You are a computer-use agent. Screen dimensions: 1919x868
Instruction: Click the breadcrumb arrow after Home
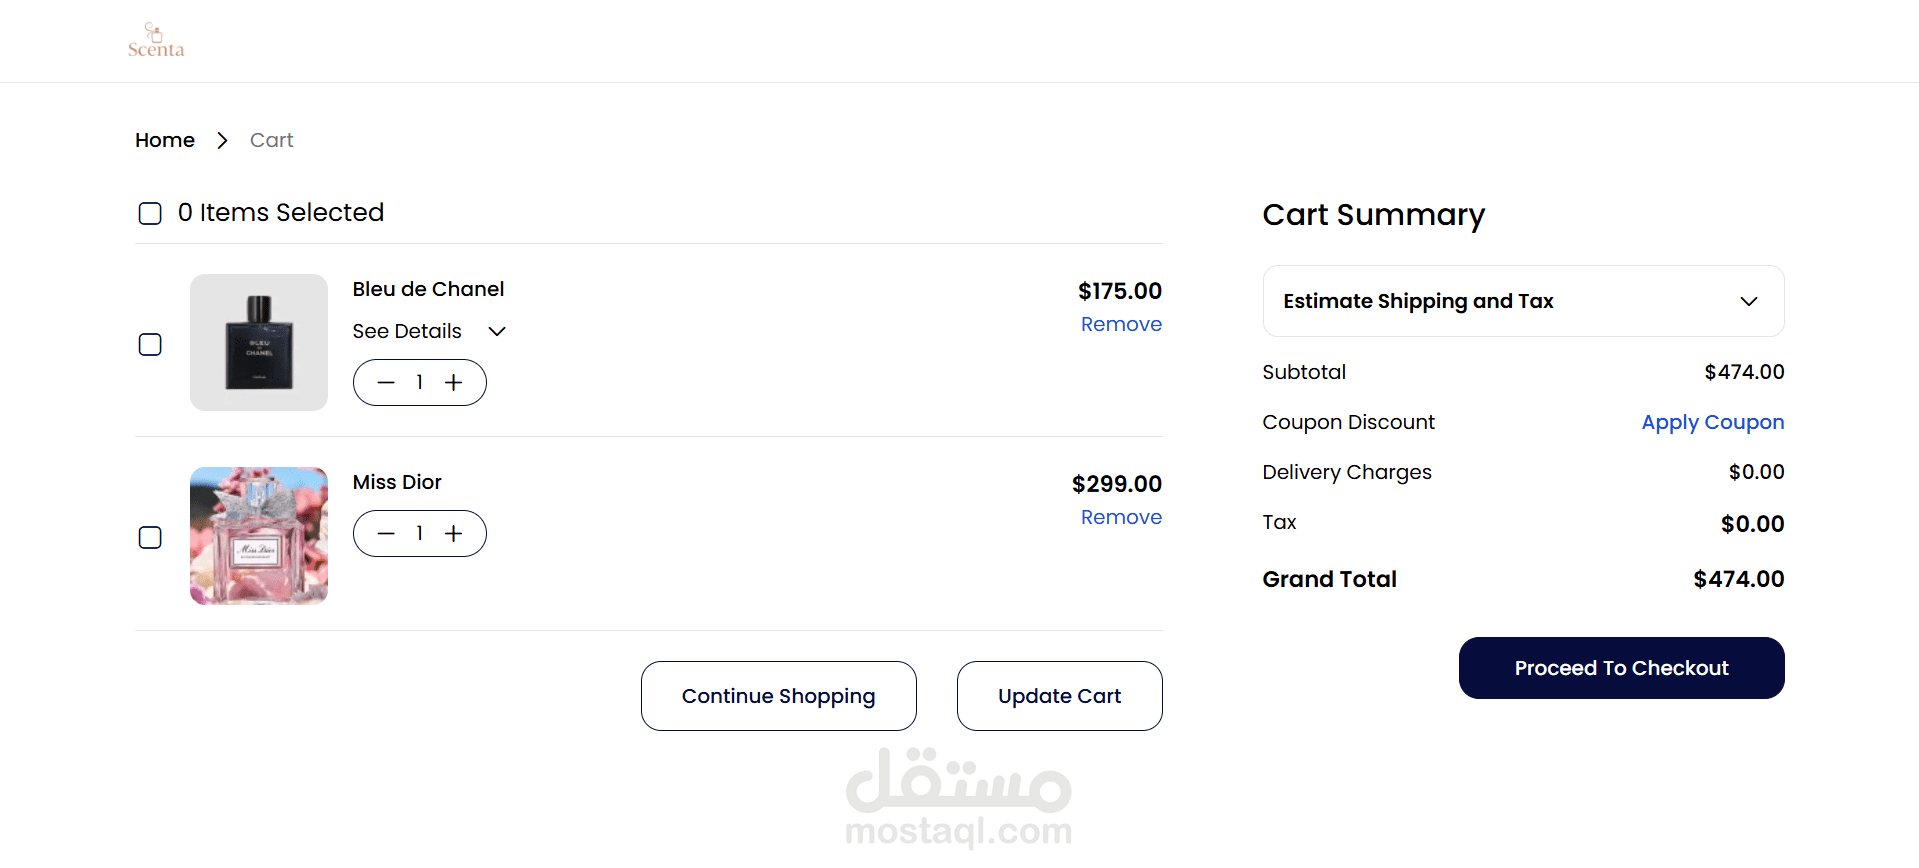click(x=222, y=141)
